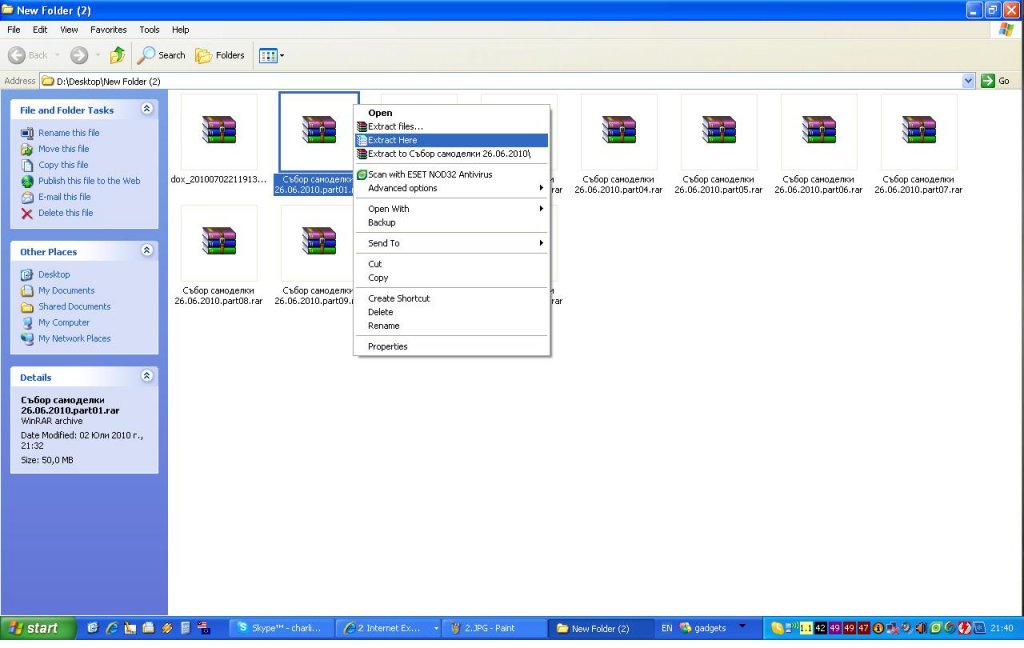
Task: Choose Extract Here from context menu
Action: click(x=393, y=140)
